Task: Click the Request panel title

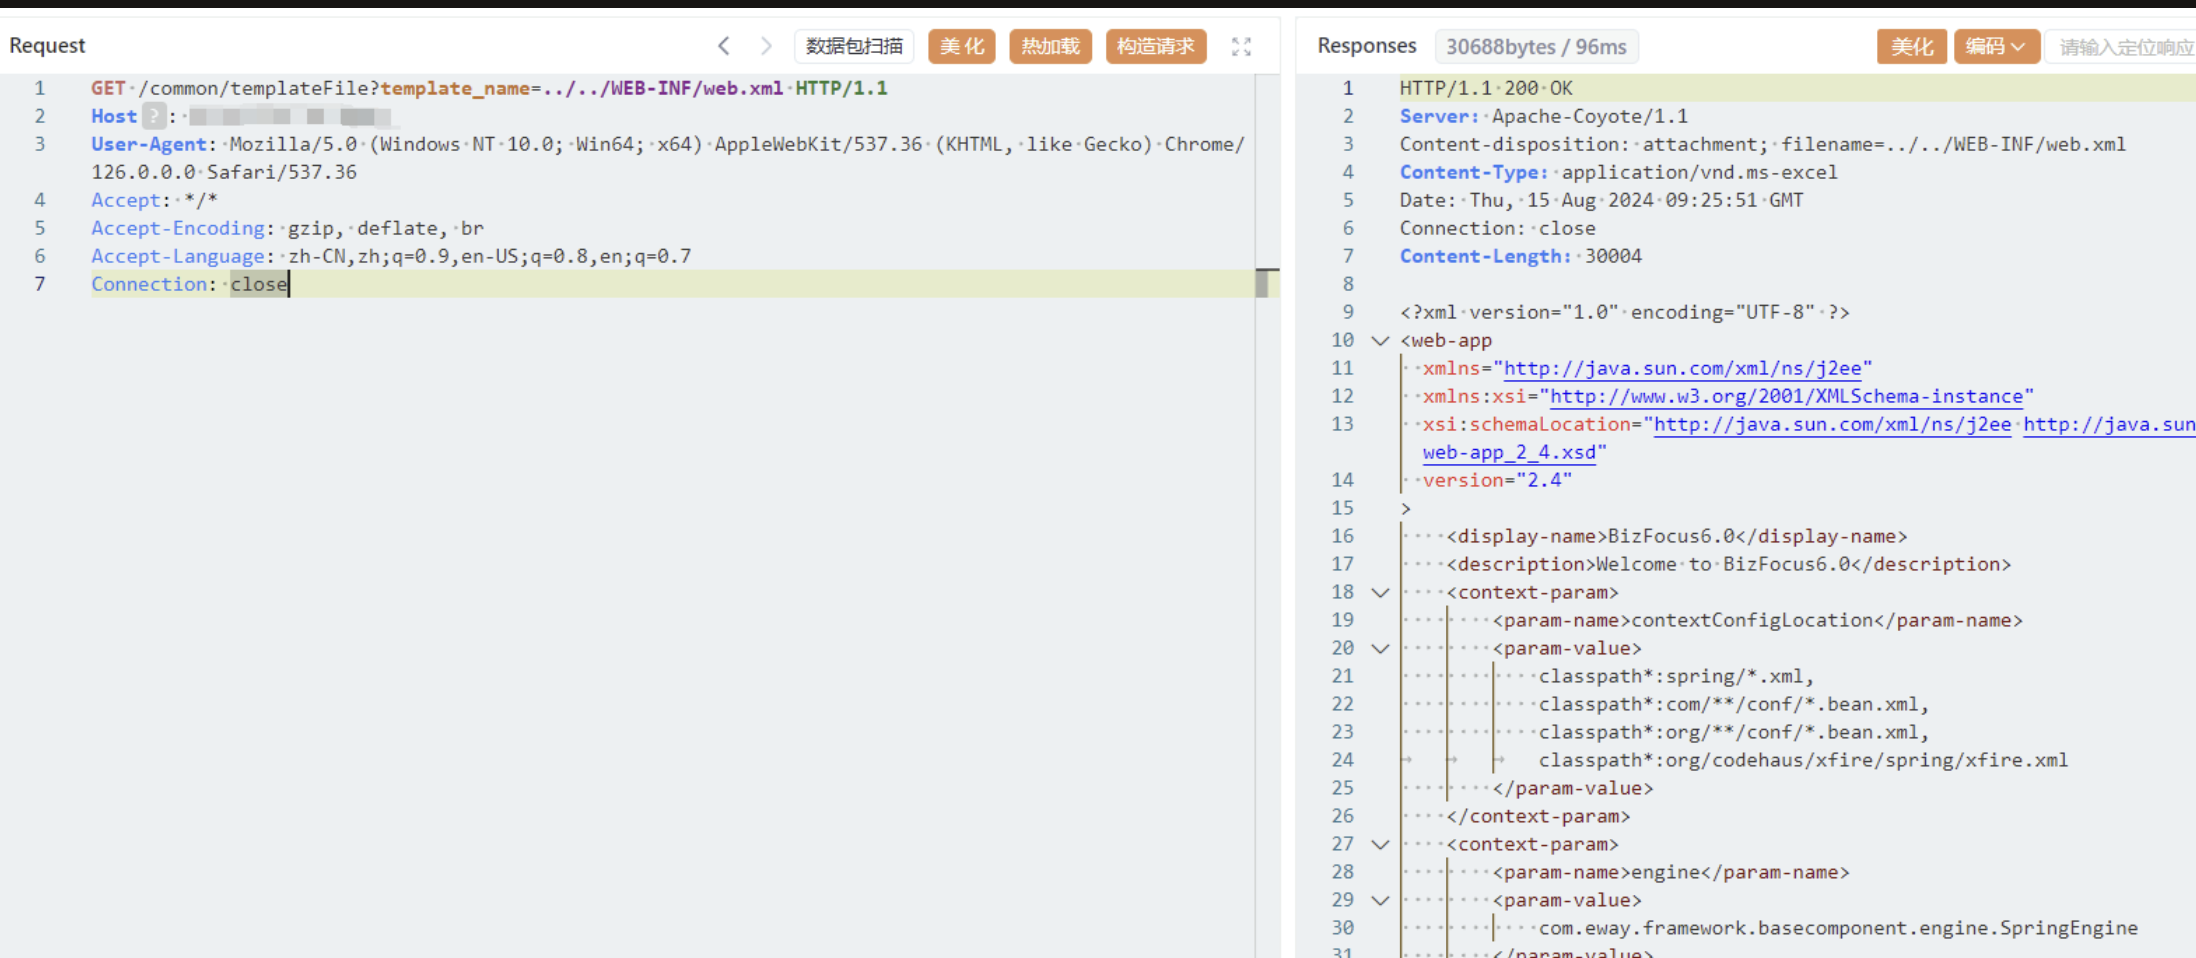Action: 47,45
